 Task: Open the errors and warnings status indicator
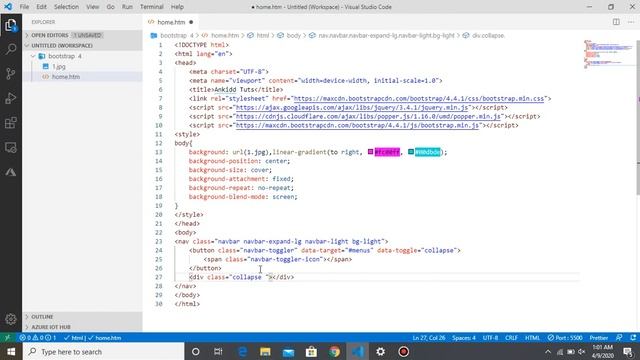point(38,338)
